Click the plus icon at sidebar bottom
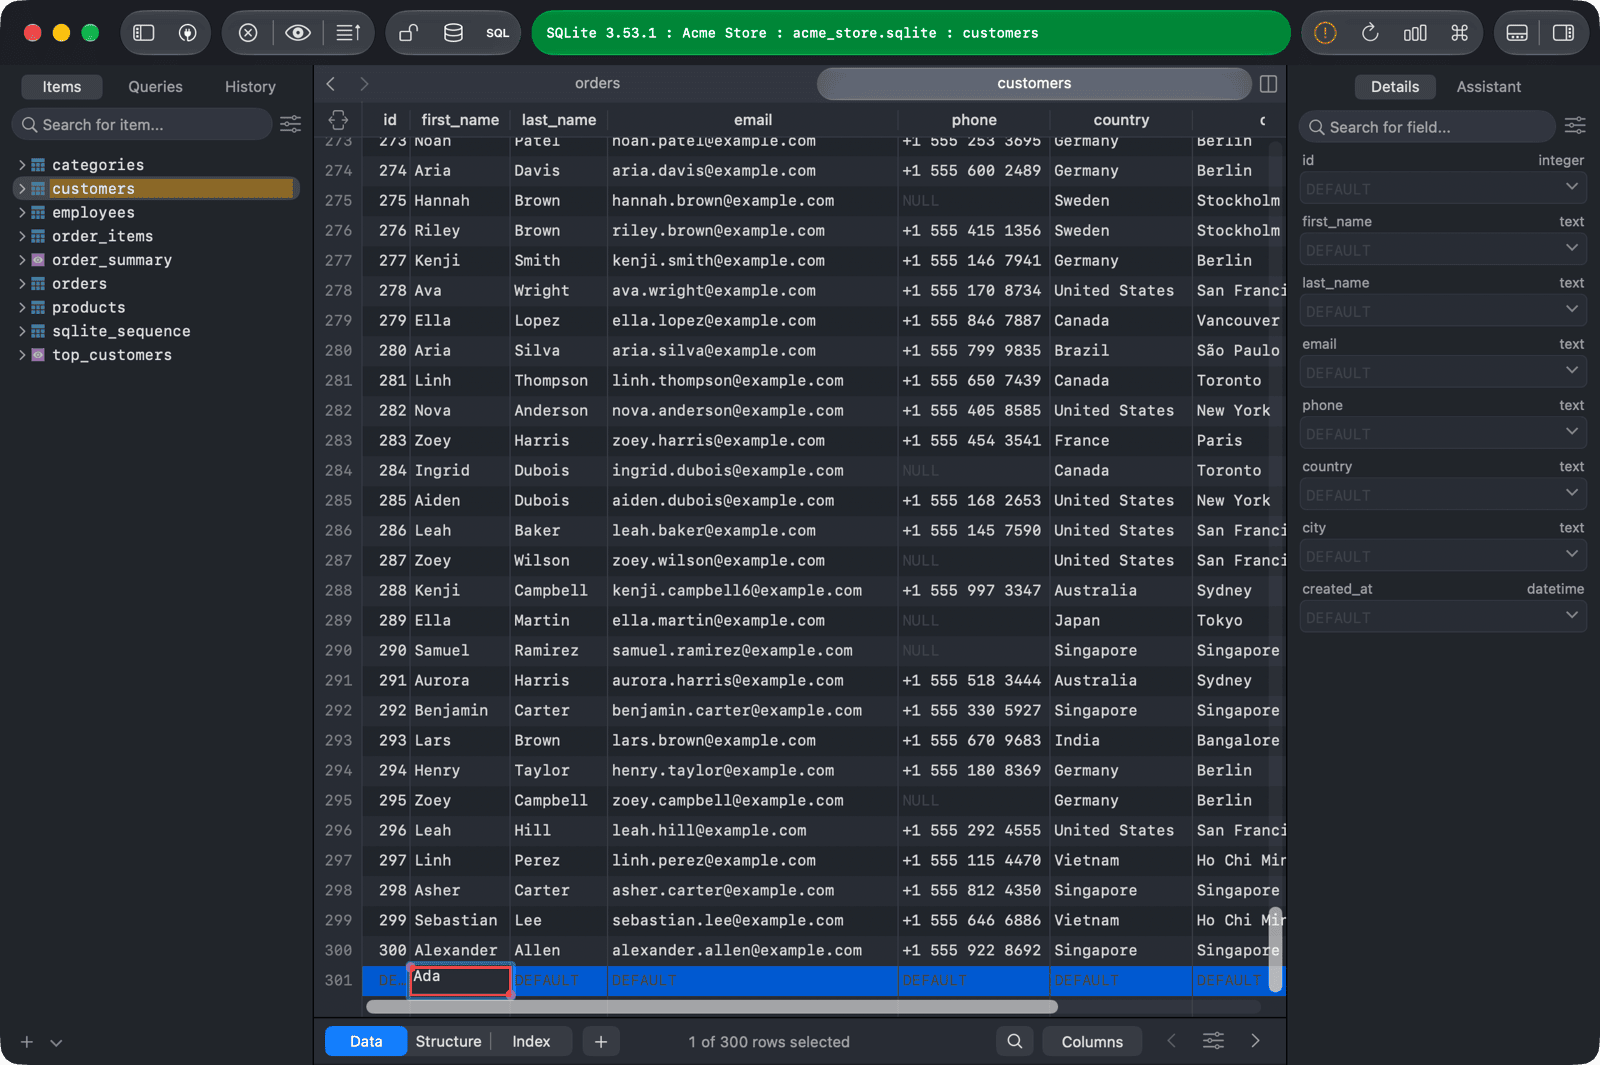 tap(27, 1042)
